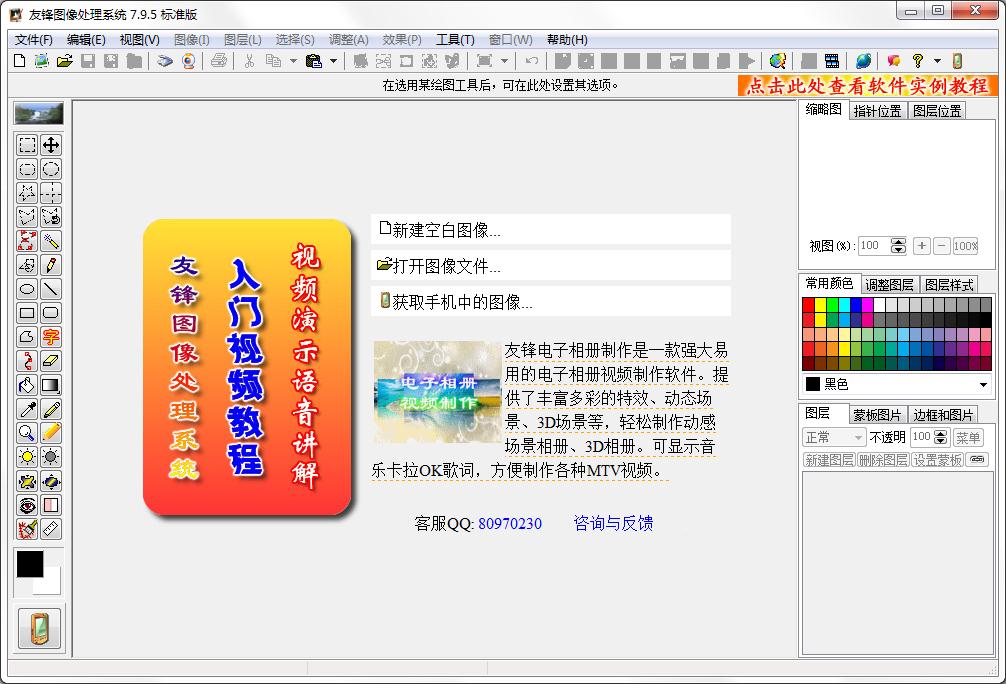Screen dimensions: 1006x684
Task: Open the 工具(T) menu
Action: click(455, 39)
